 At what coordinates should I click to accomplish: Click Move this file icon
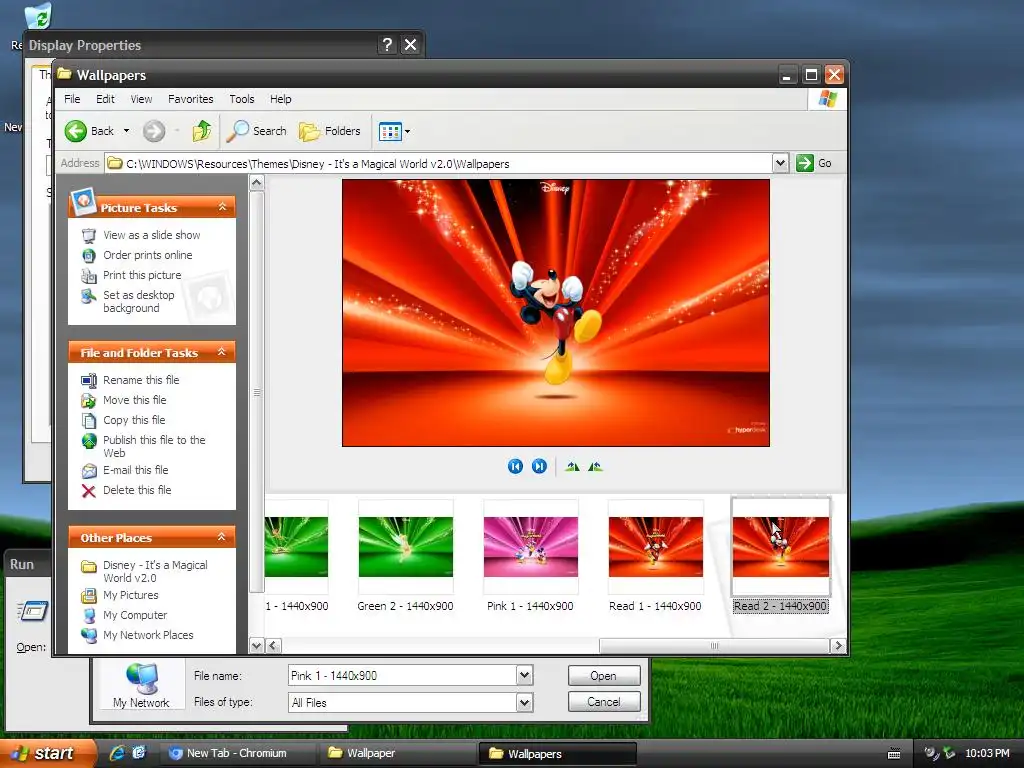coord(89,400)
